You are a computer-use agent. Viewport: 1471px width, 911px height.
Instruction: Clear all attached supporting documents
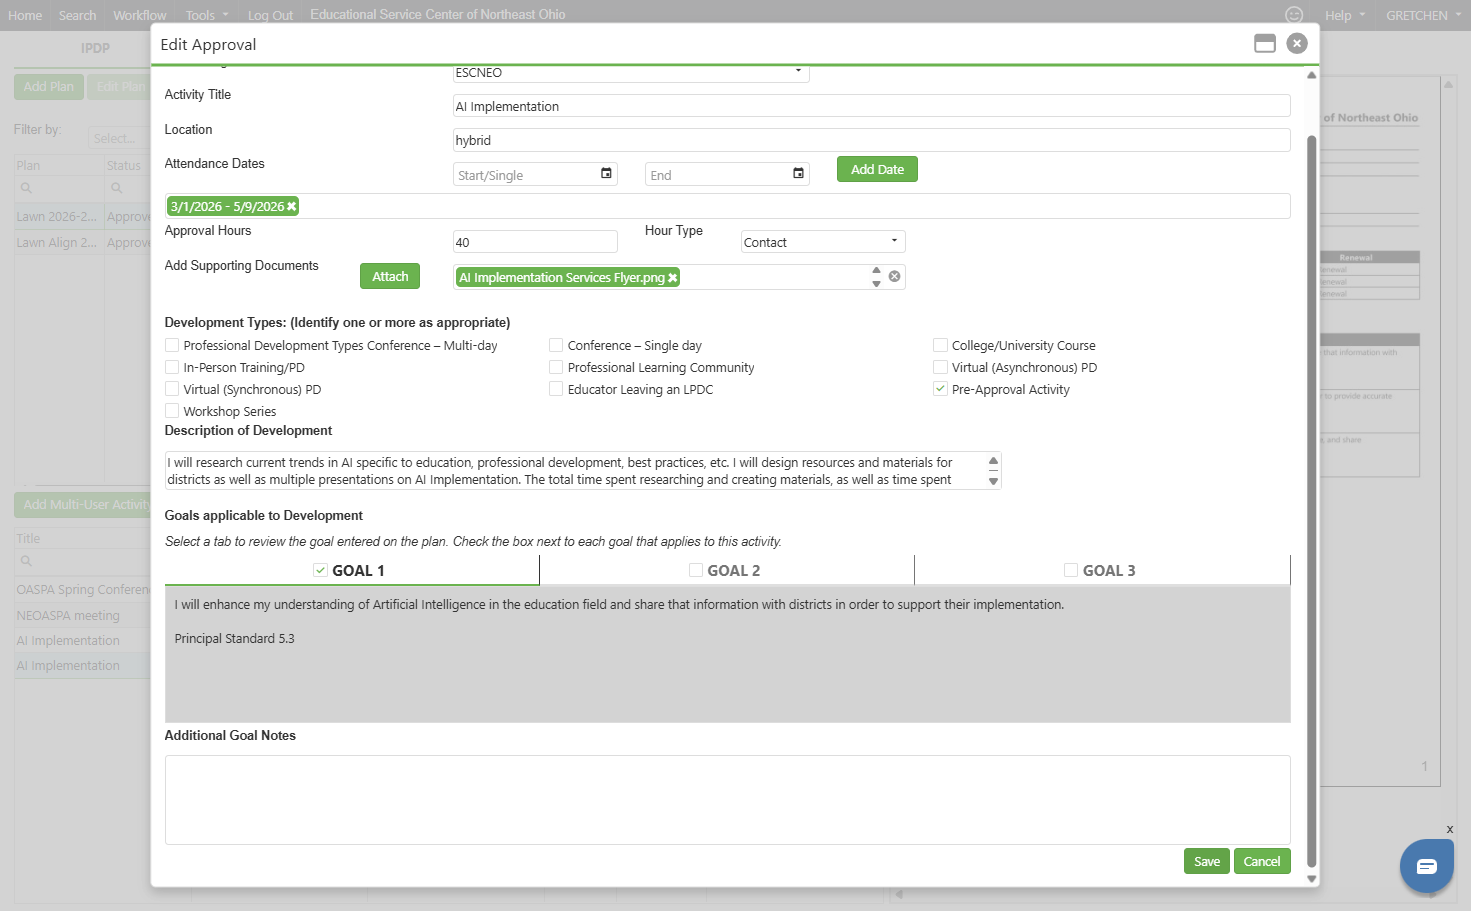click(x=894, y=277)
